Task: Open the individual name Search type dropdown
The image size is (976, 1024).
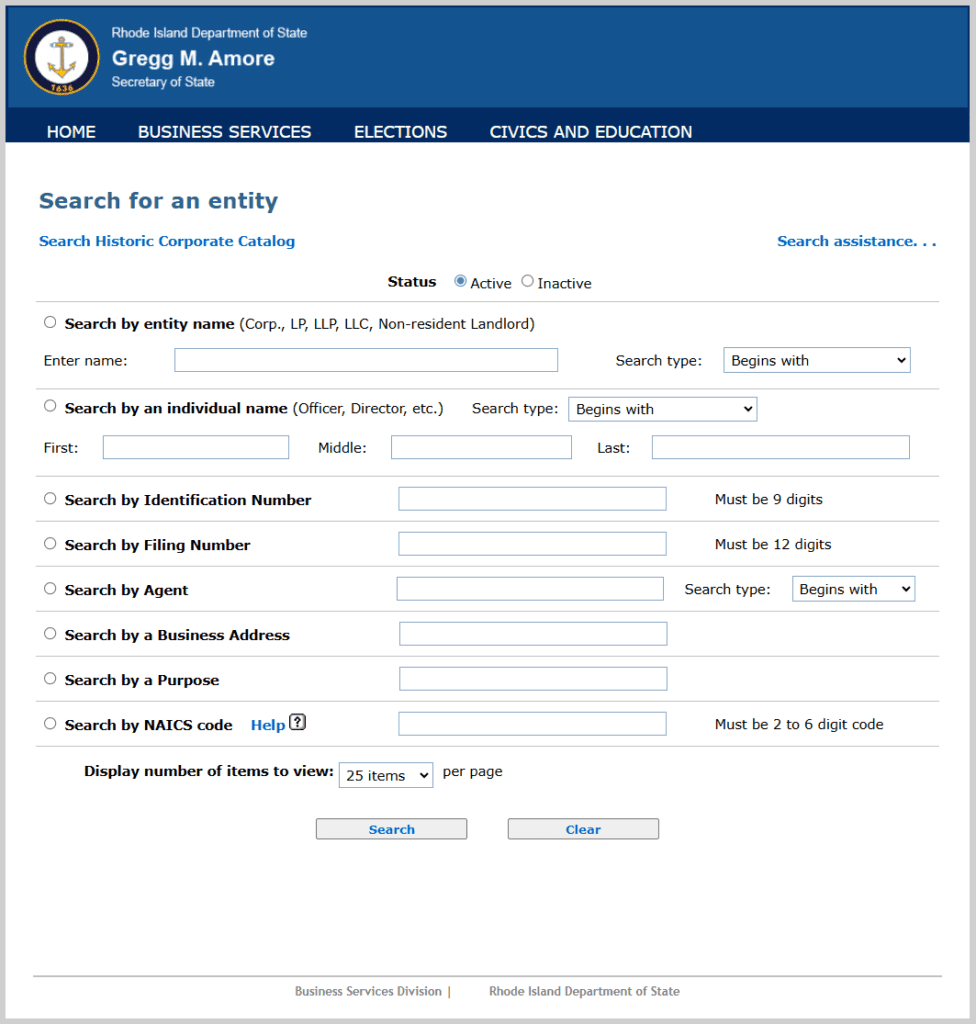Action: click(x=662, y=409)
